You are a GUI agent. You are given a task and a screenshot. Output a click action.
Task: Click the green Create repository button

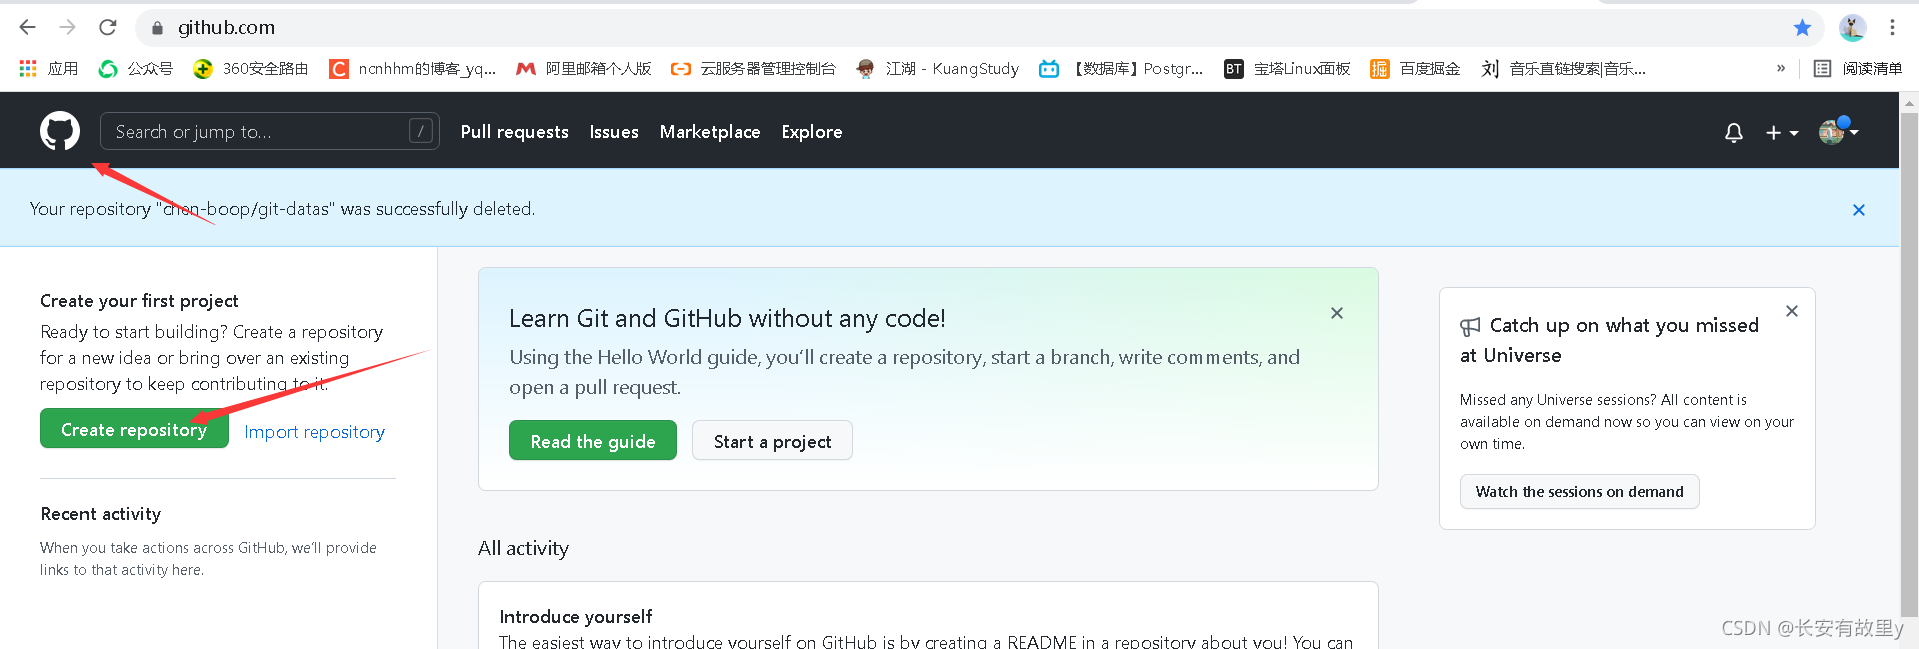(134, 429)
